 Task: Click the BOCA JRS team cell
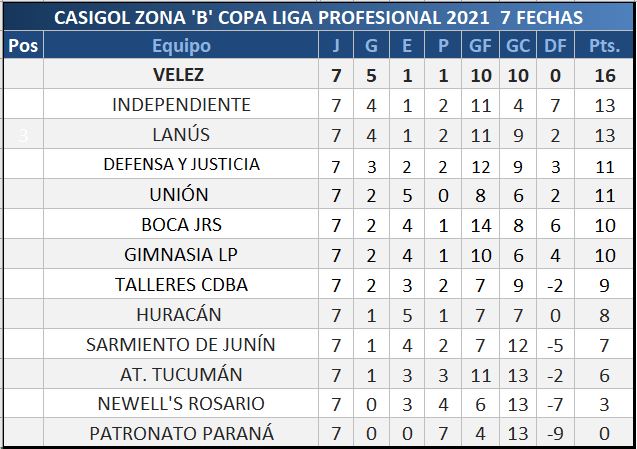pos(181,225)
